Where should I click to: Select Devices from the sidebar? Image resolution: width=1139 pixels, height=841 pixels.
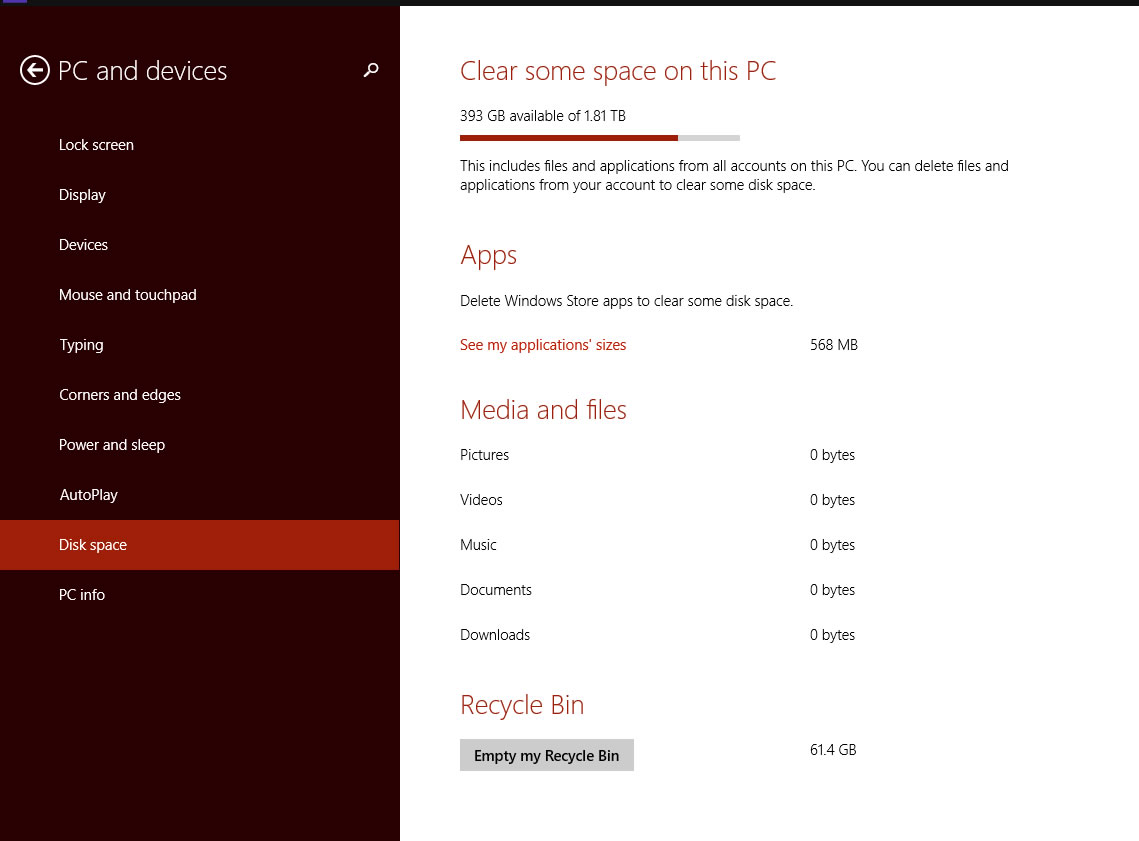click(83, 244)
